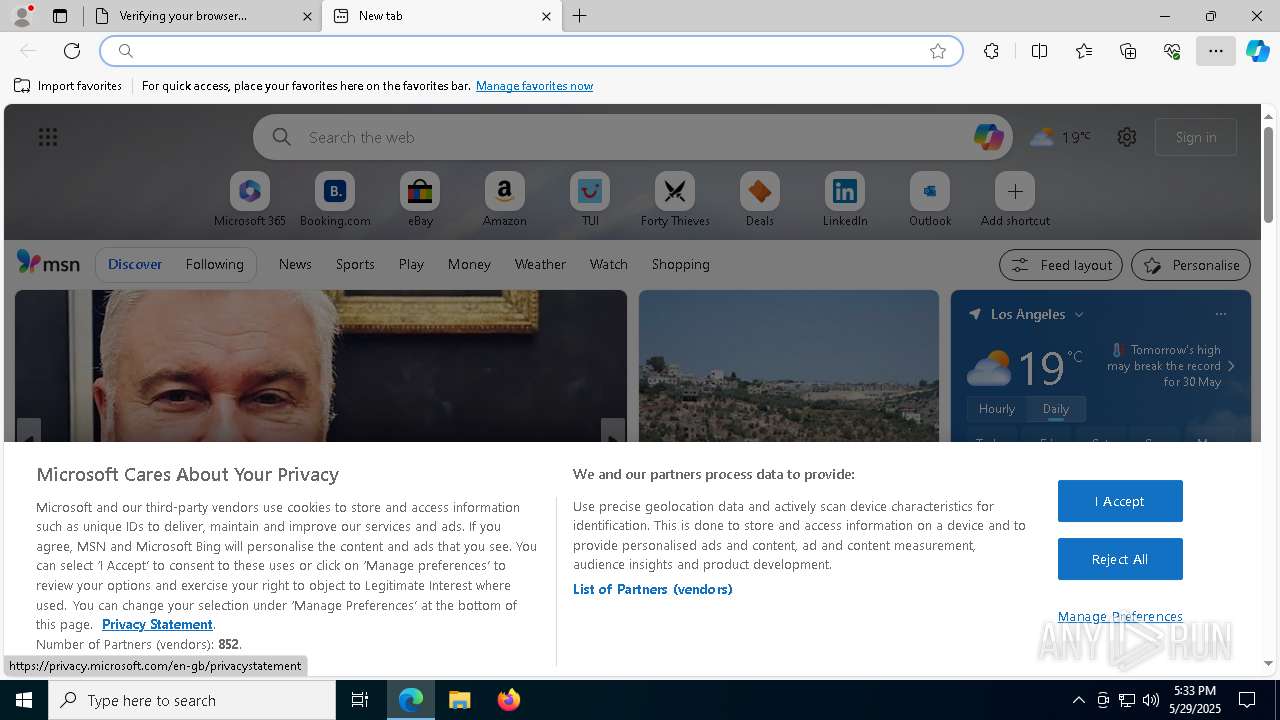This screenshot has height=720, width=1280.
Task: Switch weather card to Daily
Action: tap(1056, 408)
